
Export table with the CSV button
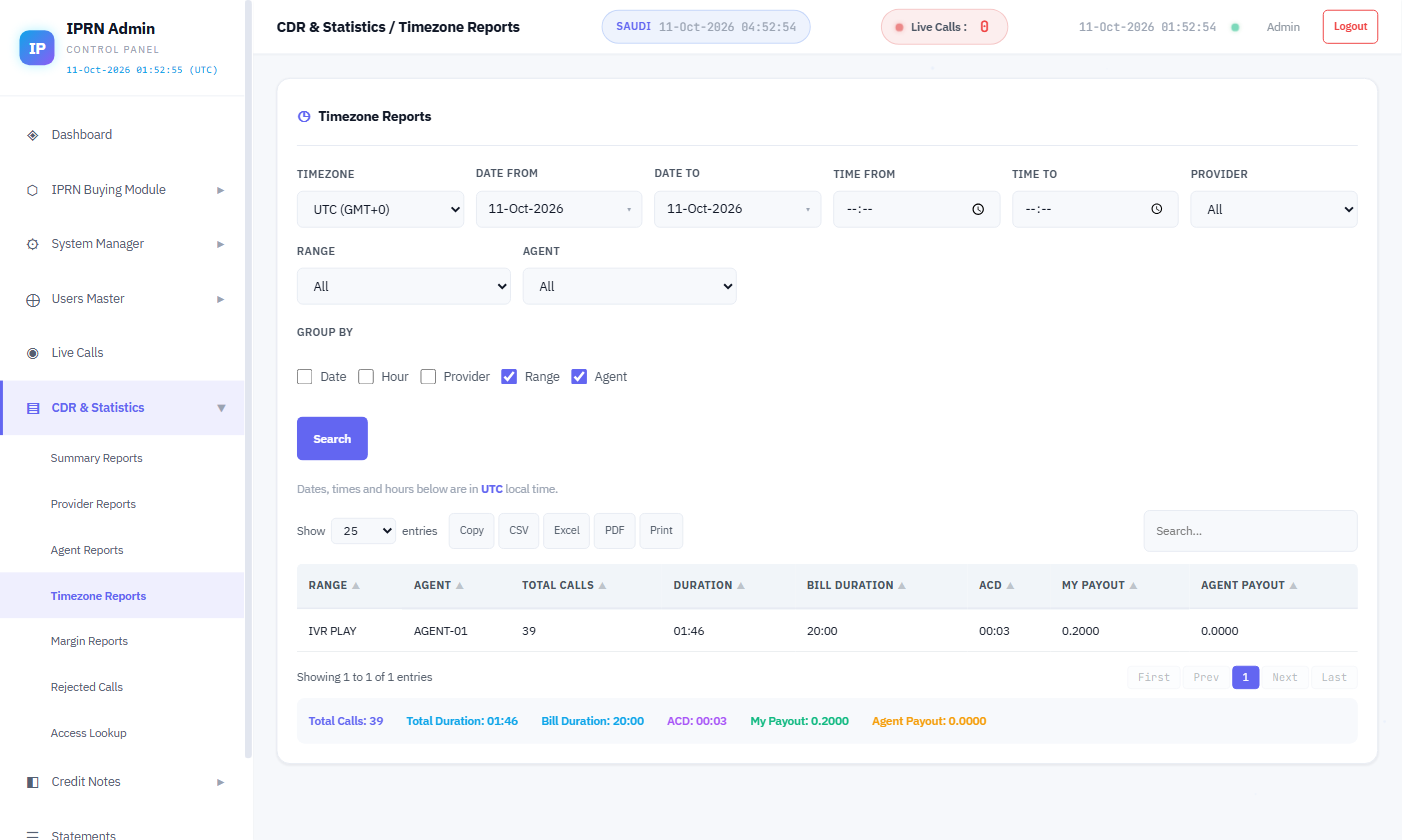pyautogui.click(x=519, y=531)
